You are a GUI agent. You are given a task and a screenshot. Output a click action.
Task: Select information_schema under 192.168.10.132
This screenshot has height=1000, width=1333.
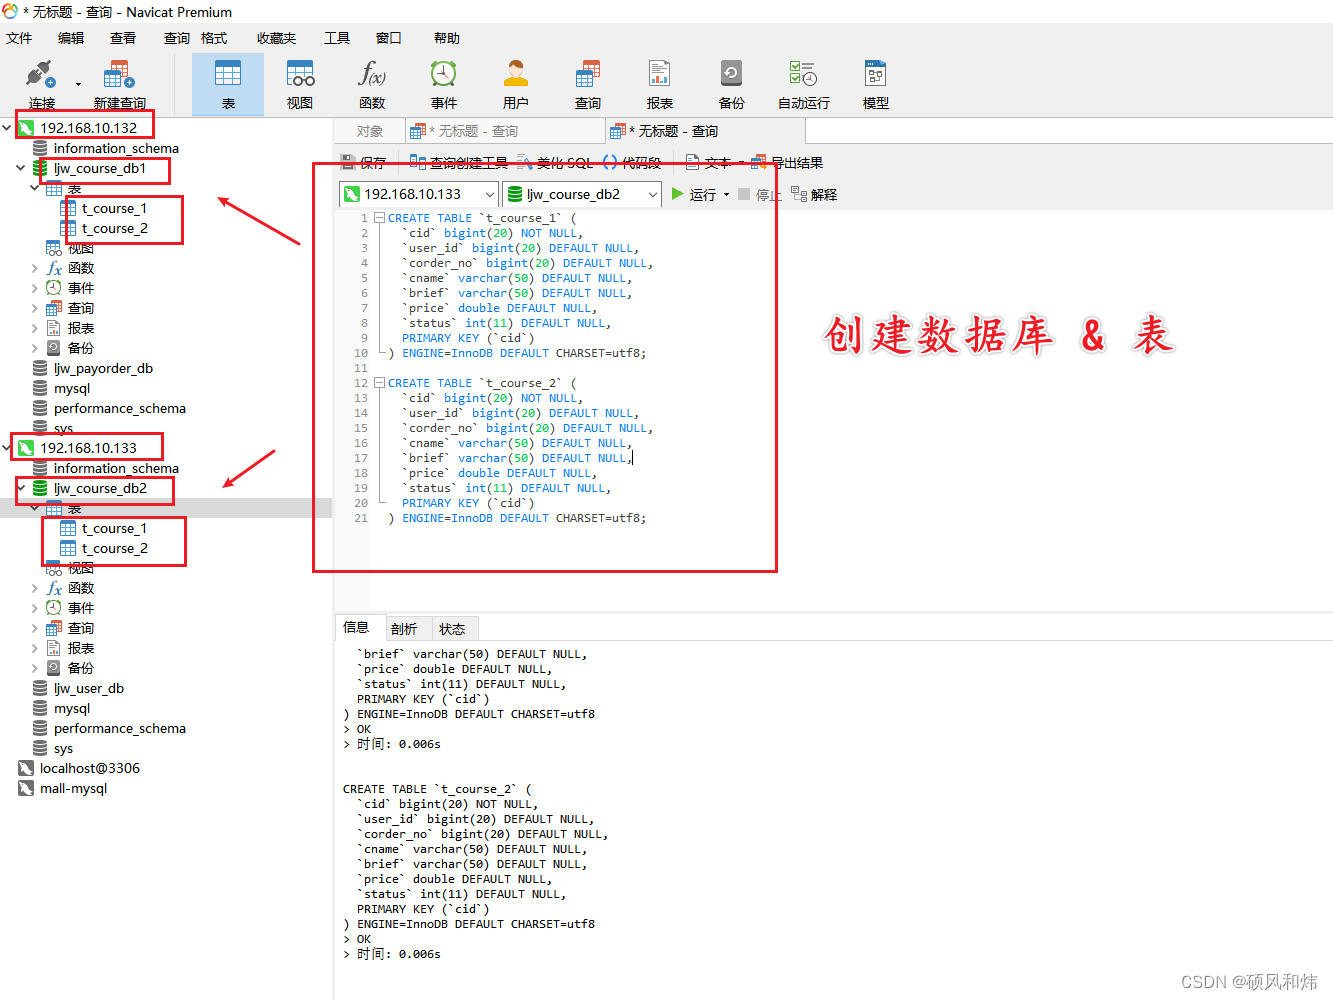click(116, 148)
